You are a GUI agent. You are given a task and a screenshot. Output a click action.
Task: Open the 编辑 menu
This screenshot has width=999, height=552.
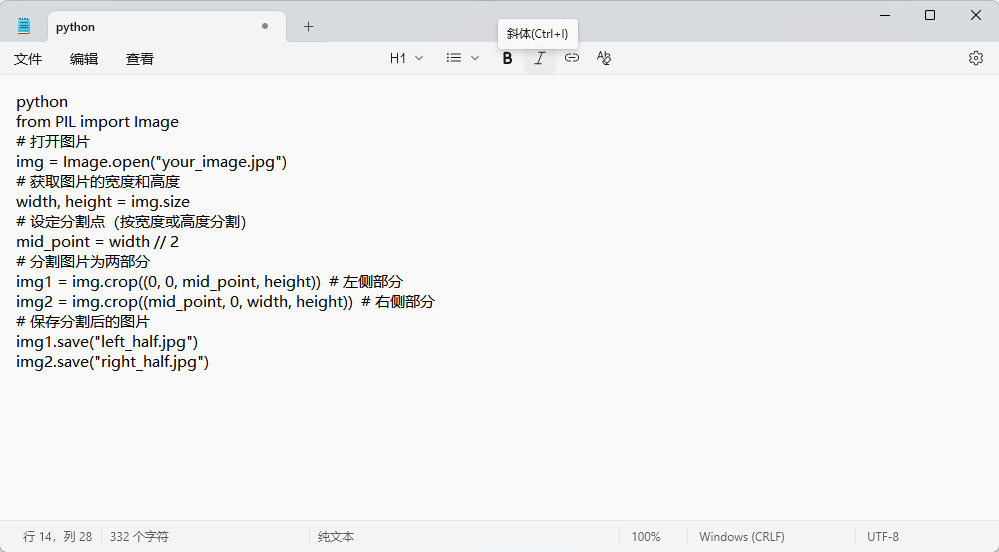pos(84,59)
